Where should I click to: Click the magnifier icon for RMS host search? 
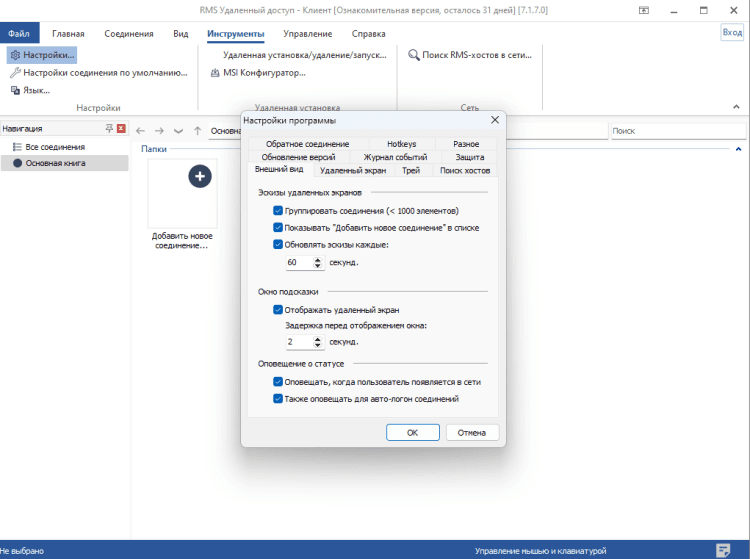(413, 55)
